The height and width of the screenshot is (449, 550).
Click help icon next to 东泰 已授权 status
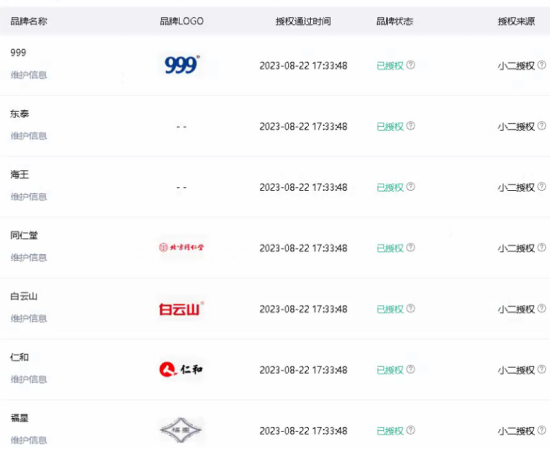coord(411,126)
